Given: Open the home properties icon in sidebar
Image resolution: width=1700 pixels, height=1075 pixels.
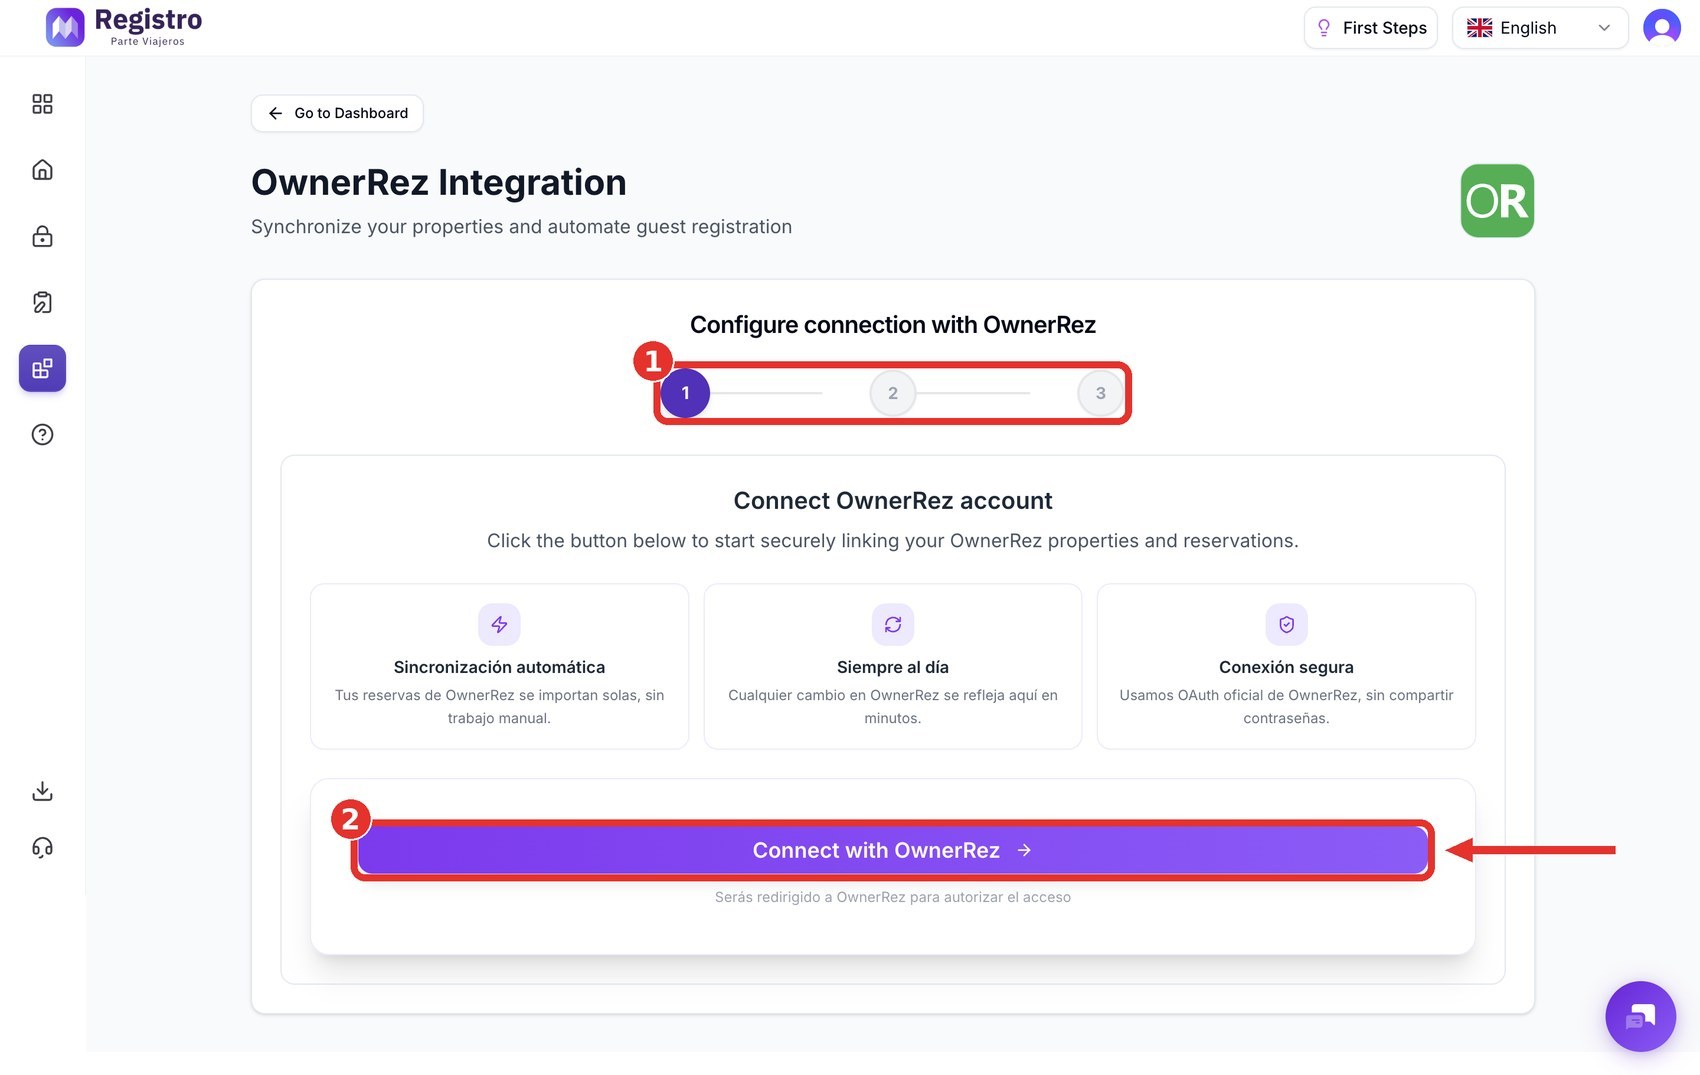Looking at the screenshot, I should point(42,170).
